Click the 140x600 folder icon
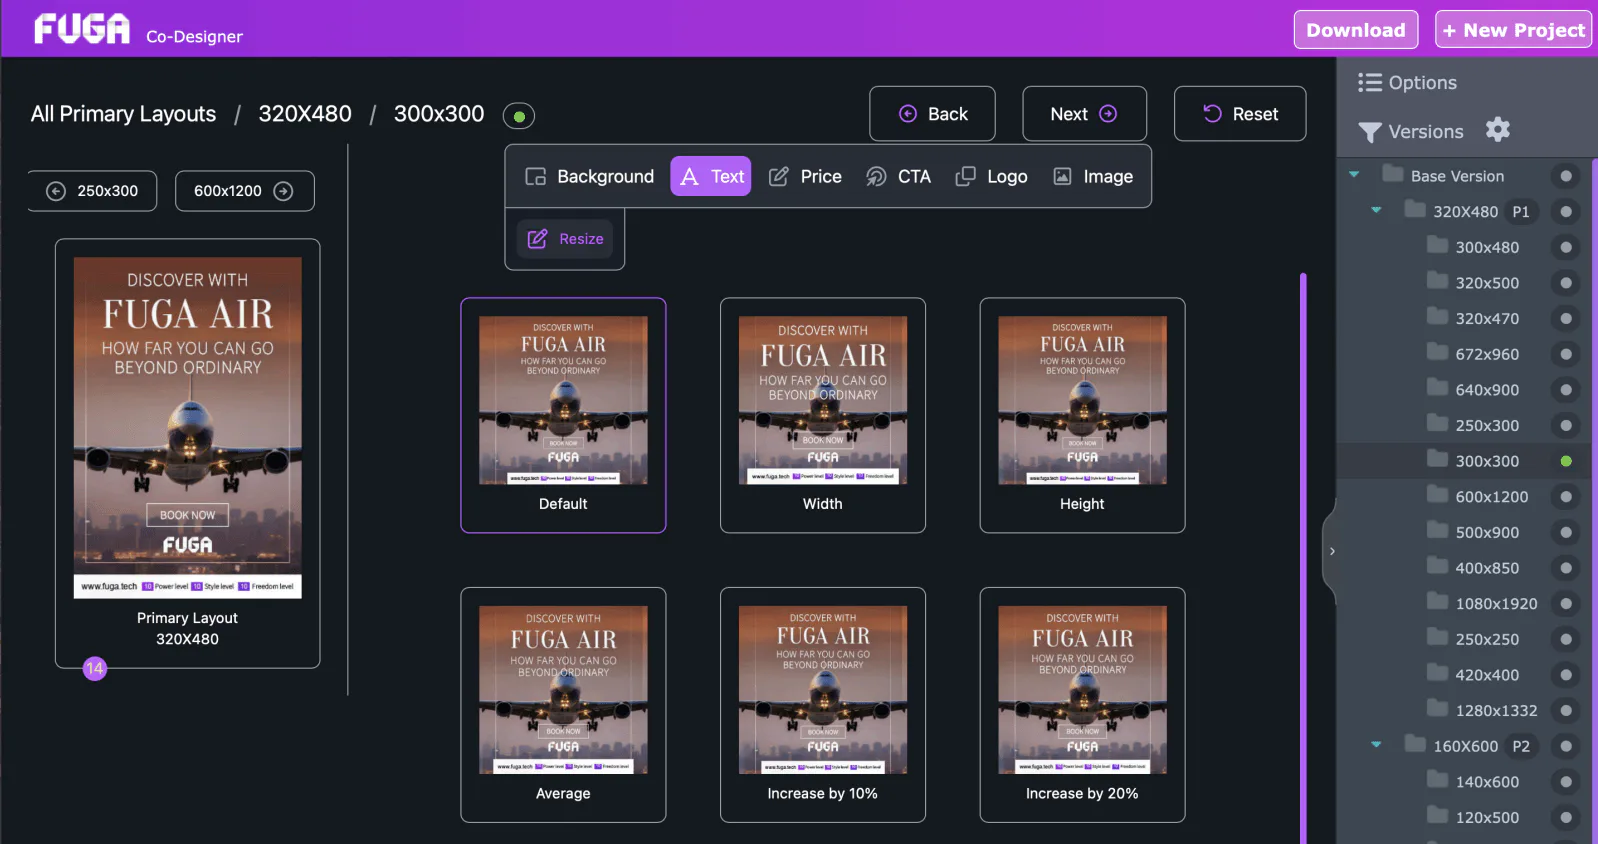The width and height of the screenshot is (1598, 844). [x=1437, y=780]
